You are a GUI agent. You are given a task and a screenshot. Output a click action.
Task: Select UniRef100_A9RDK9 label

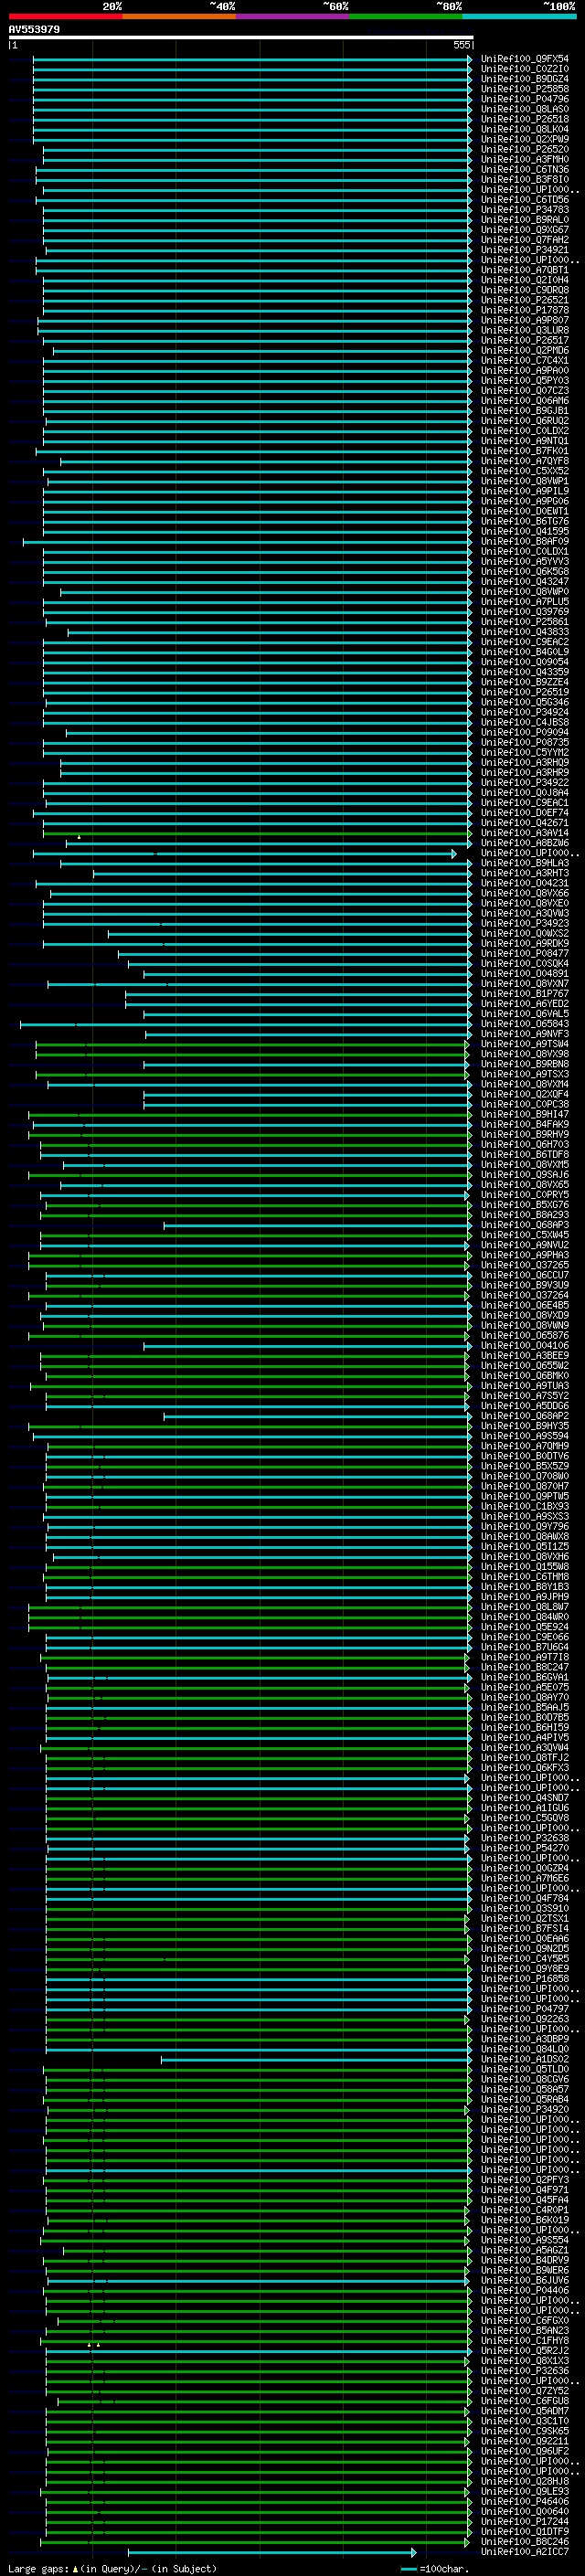[x=525, y=943]
